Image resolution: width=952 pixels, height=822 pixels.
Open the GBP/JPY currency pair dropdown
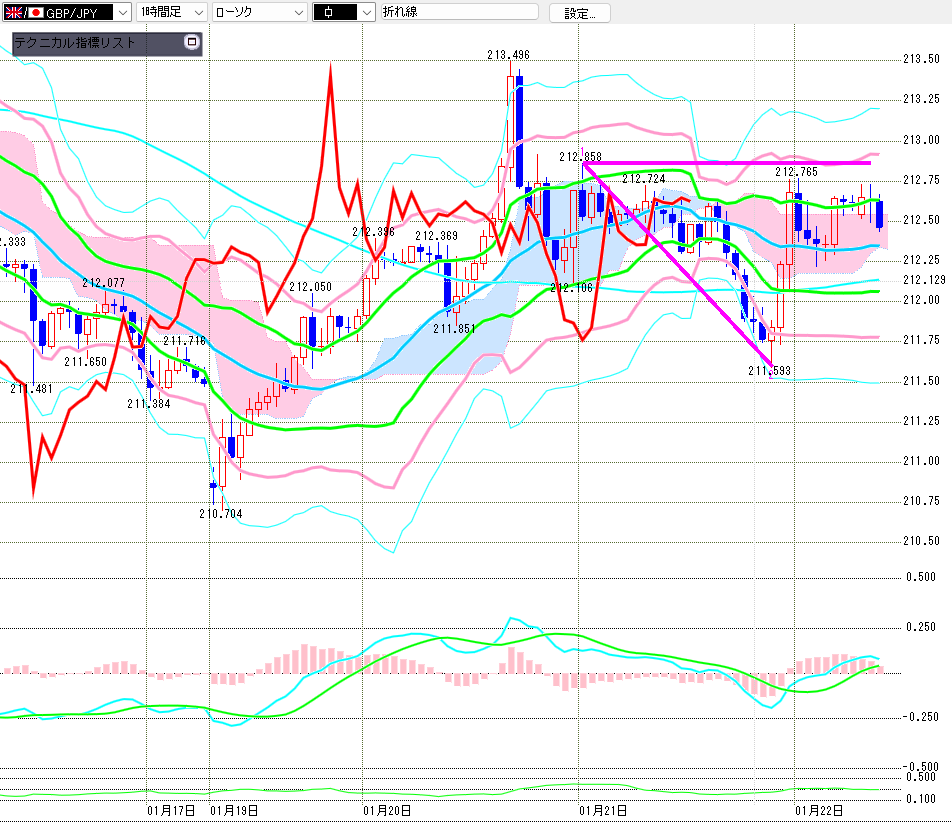[121, 12]
